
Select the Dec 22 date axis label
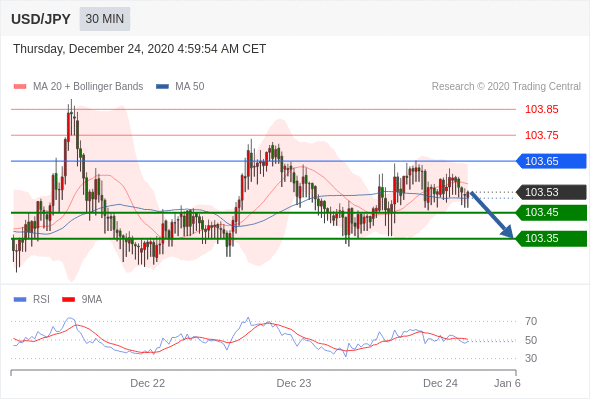[148, 383]
